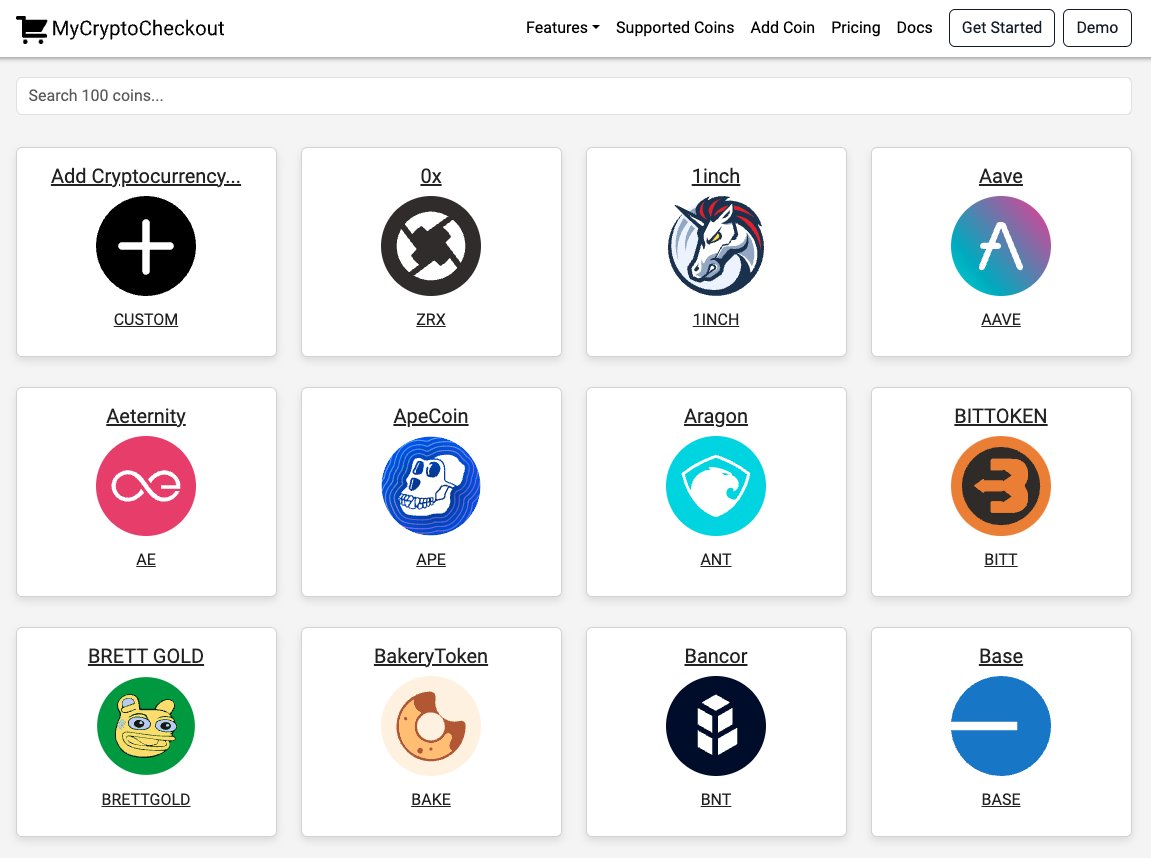Open the ApeCoin title link

coord(431,416)
